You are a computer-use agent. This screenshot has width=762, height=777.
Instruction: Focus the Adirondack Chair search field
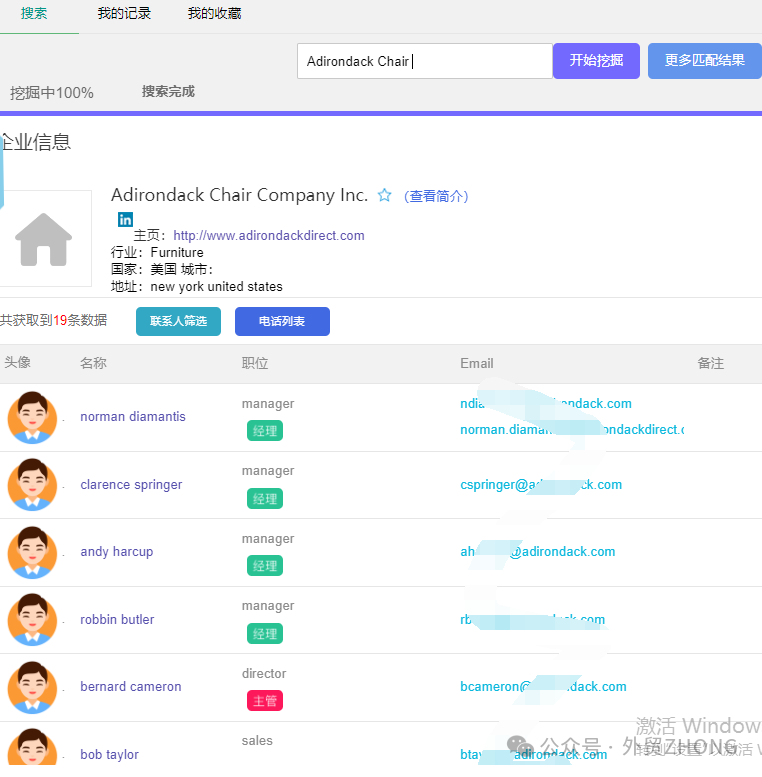click(x=425, y=61)
